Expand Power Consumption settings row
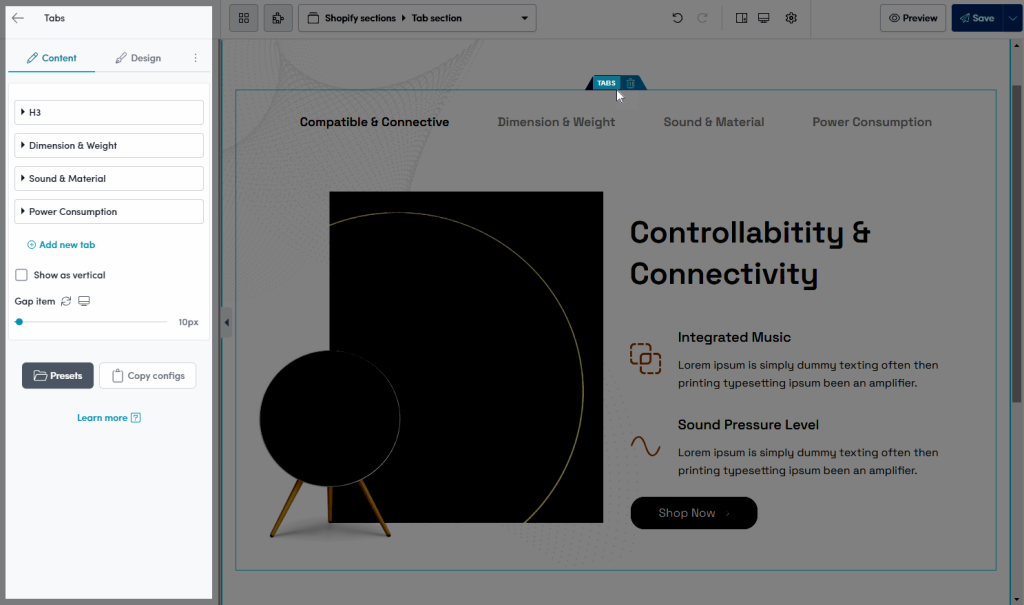1024x605 pixels. point(109,212)
